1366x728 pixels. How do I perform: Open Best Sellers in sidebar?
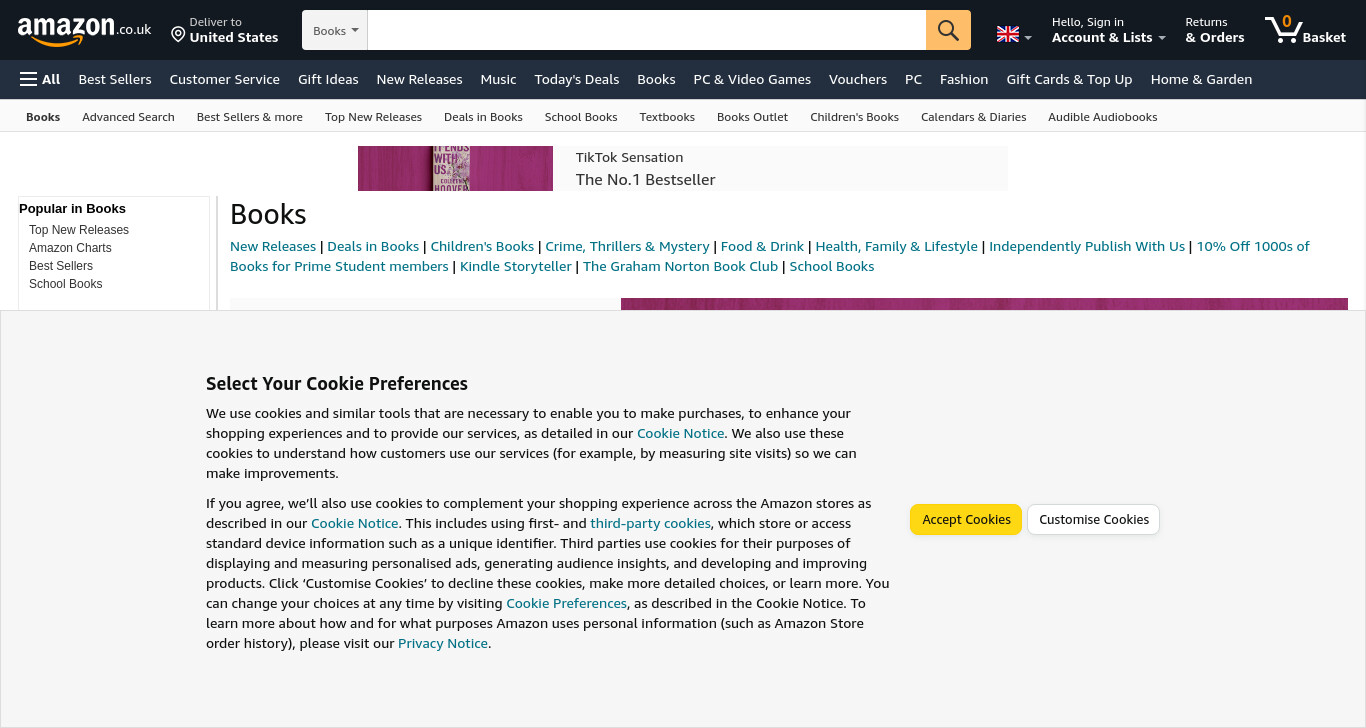pos(61,266)
